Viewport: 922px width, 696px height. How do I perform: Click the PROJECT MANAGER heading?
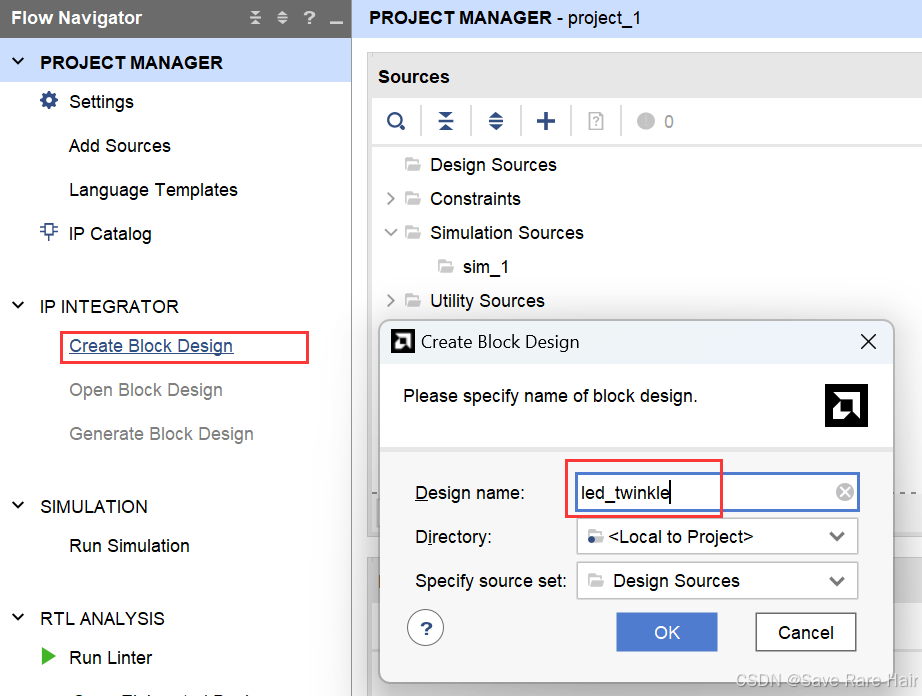131,62
